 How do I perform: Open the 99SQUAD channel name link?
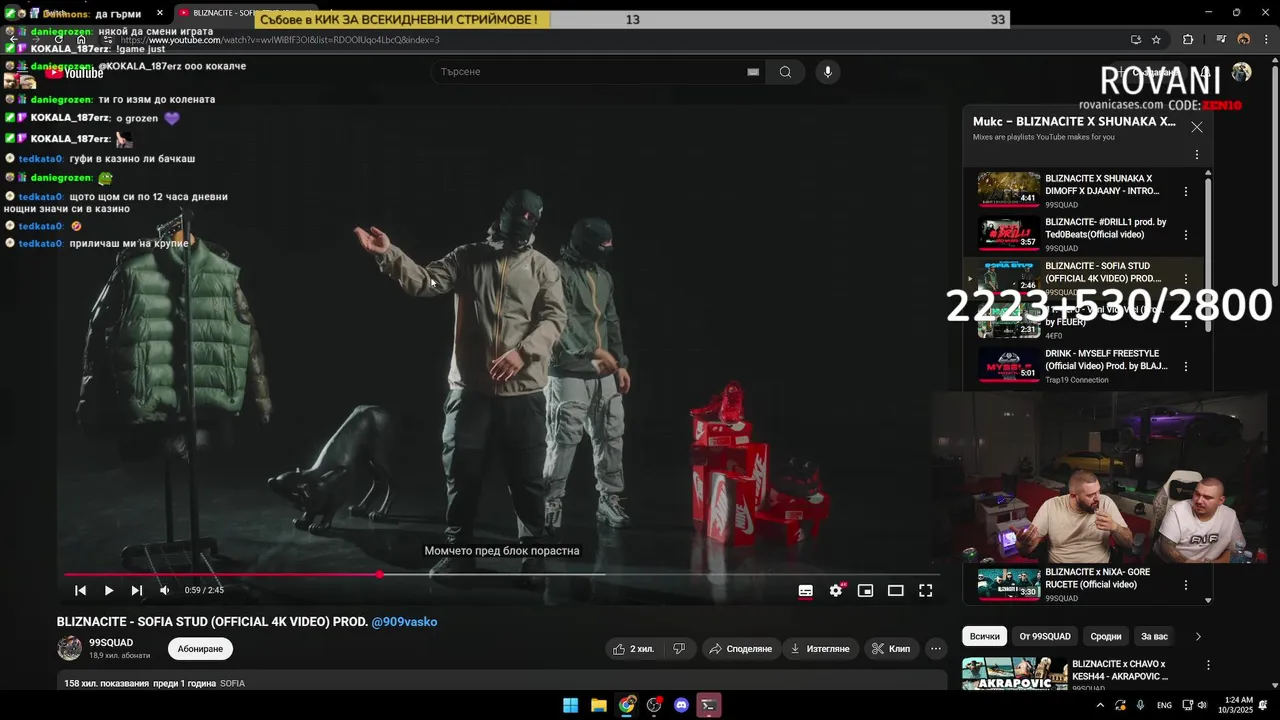(111, 643)
